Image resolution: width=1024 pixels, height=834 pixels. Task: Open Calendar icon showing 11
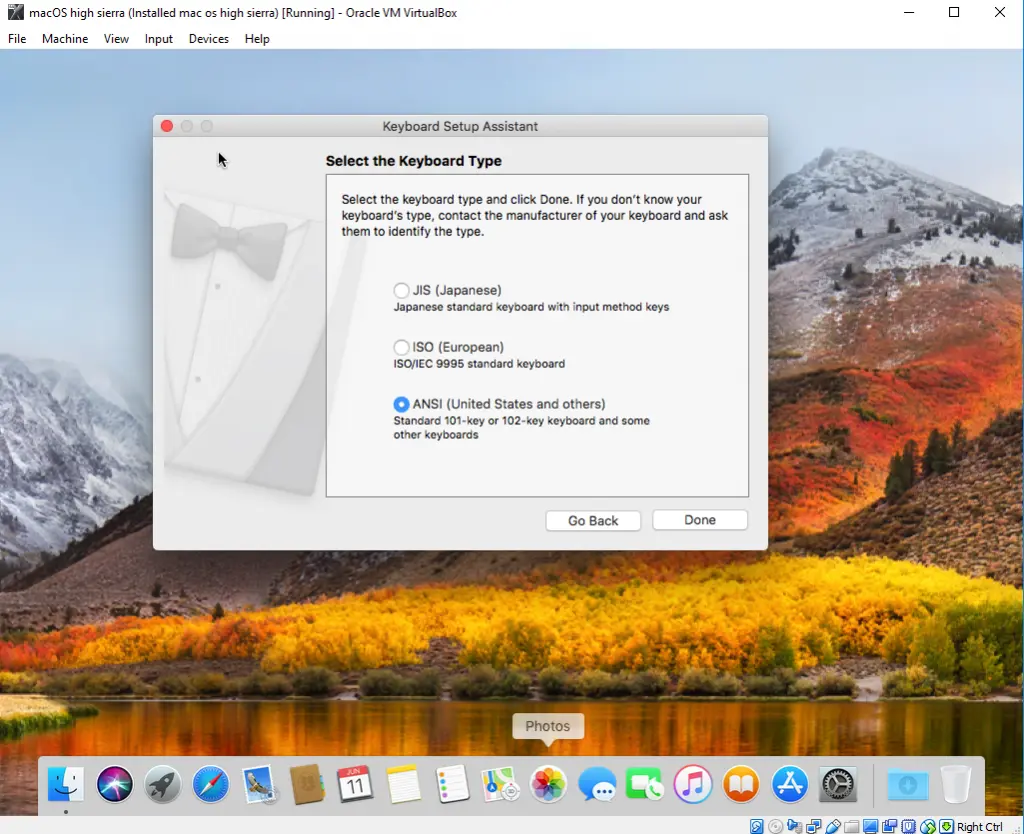point(355,784)
